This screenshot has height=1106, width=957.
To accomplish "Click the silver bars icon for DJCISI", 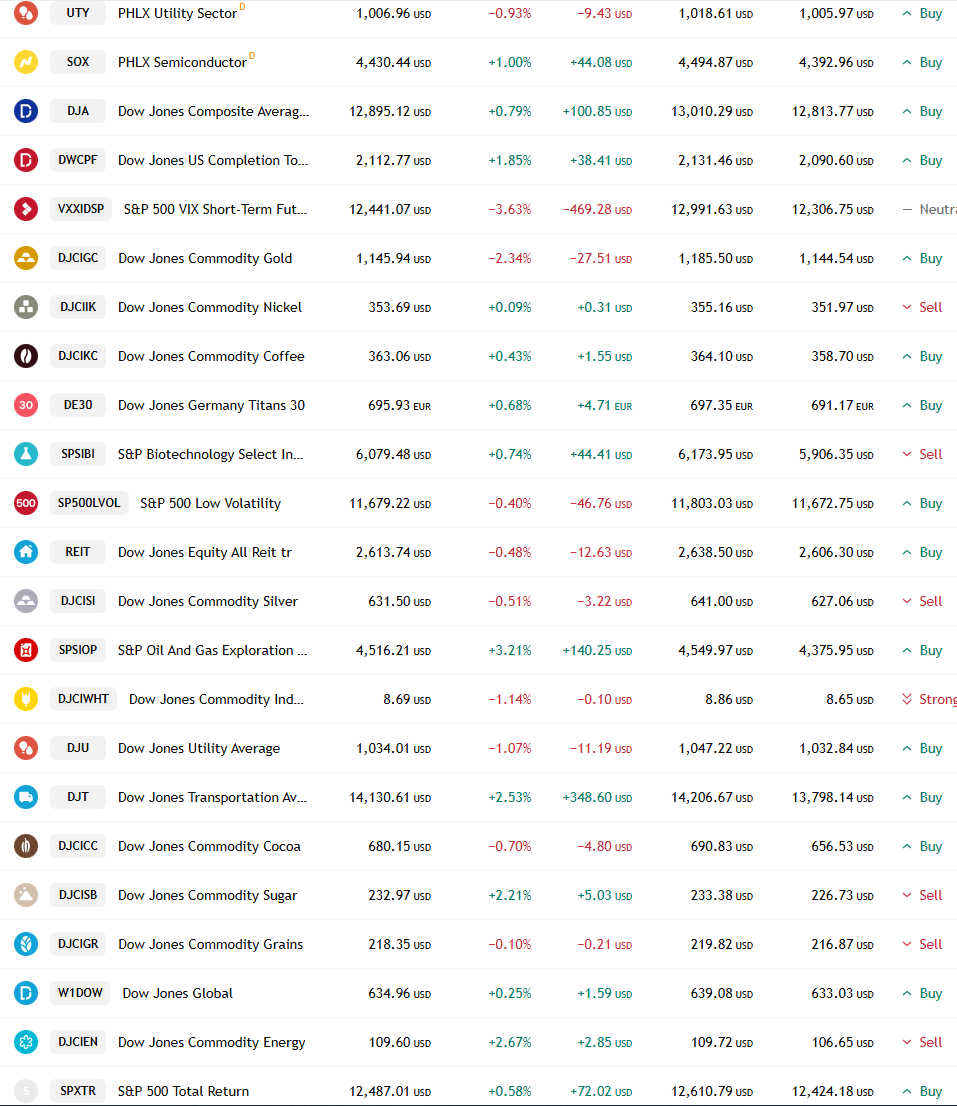I will (x=26, y=601).
